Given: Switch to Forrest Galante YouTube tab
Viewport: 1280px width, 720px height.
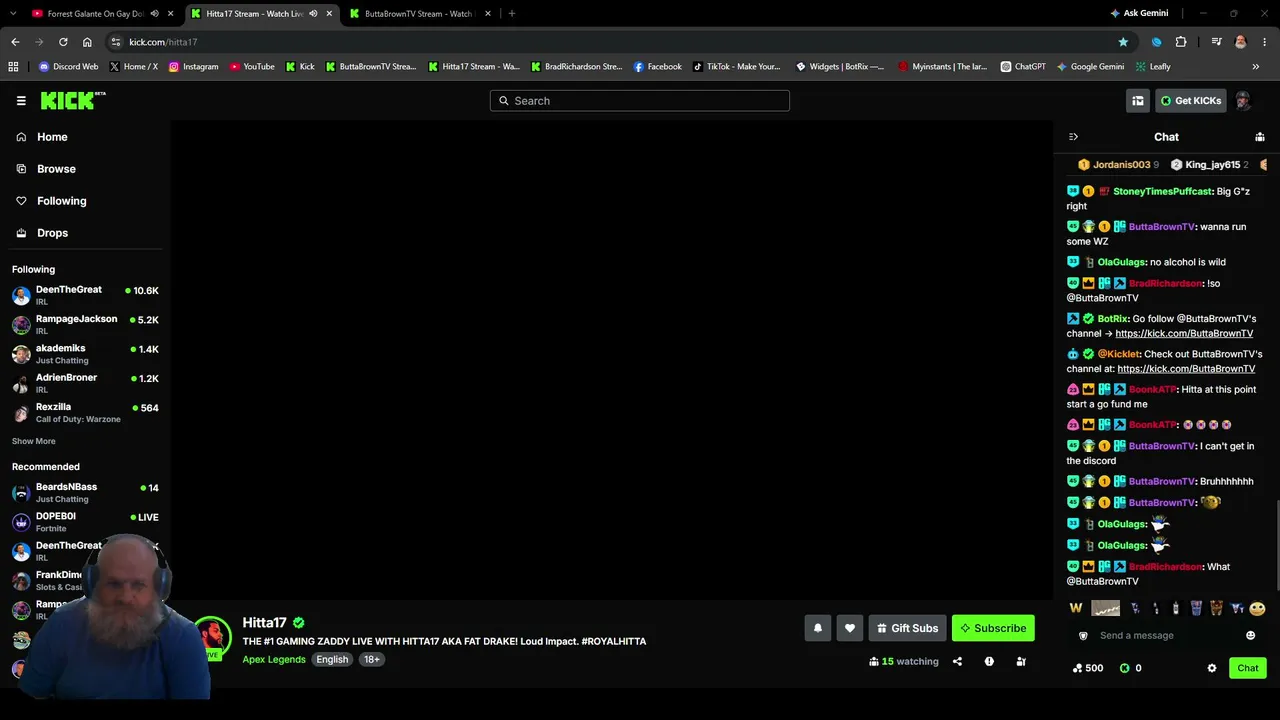Looking at the screenshot, I should 95,14.
